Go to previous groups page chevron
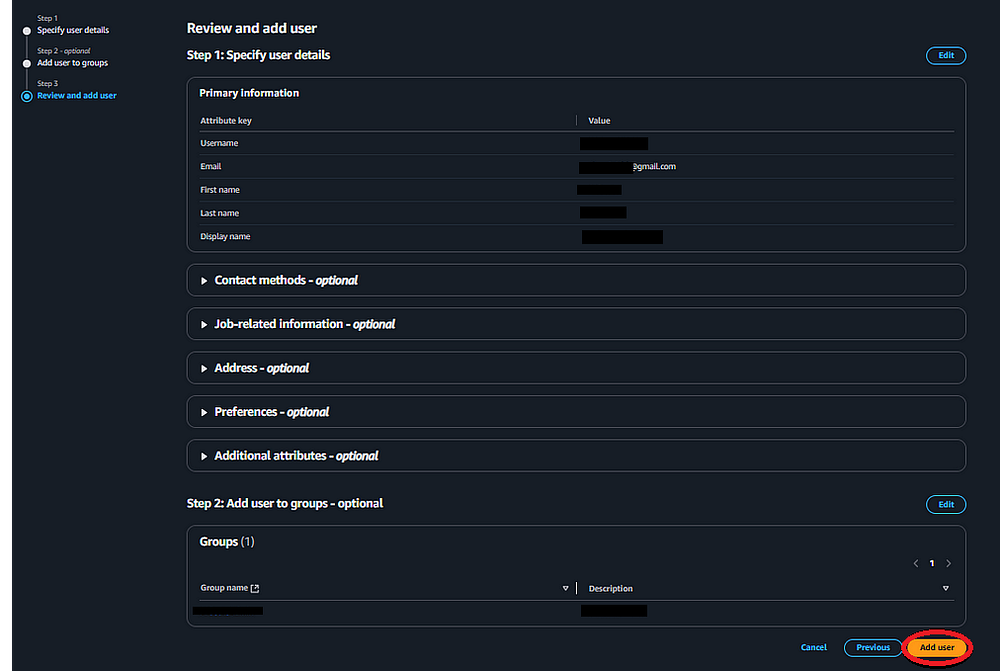Image resolution: width=1000 pixels, height=671 pixels. tap(915, 564)
